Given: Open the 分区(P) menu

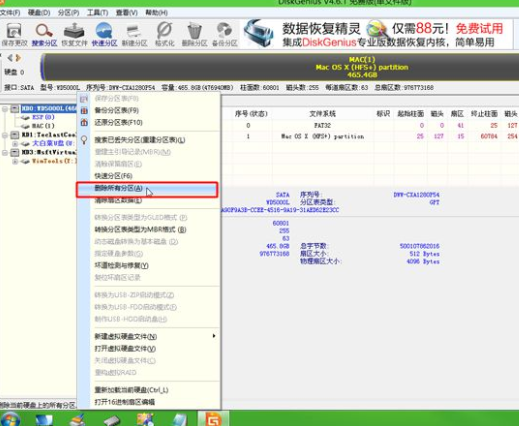Looking at the screenshot, I should (68, 13).
